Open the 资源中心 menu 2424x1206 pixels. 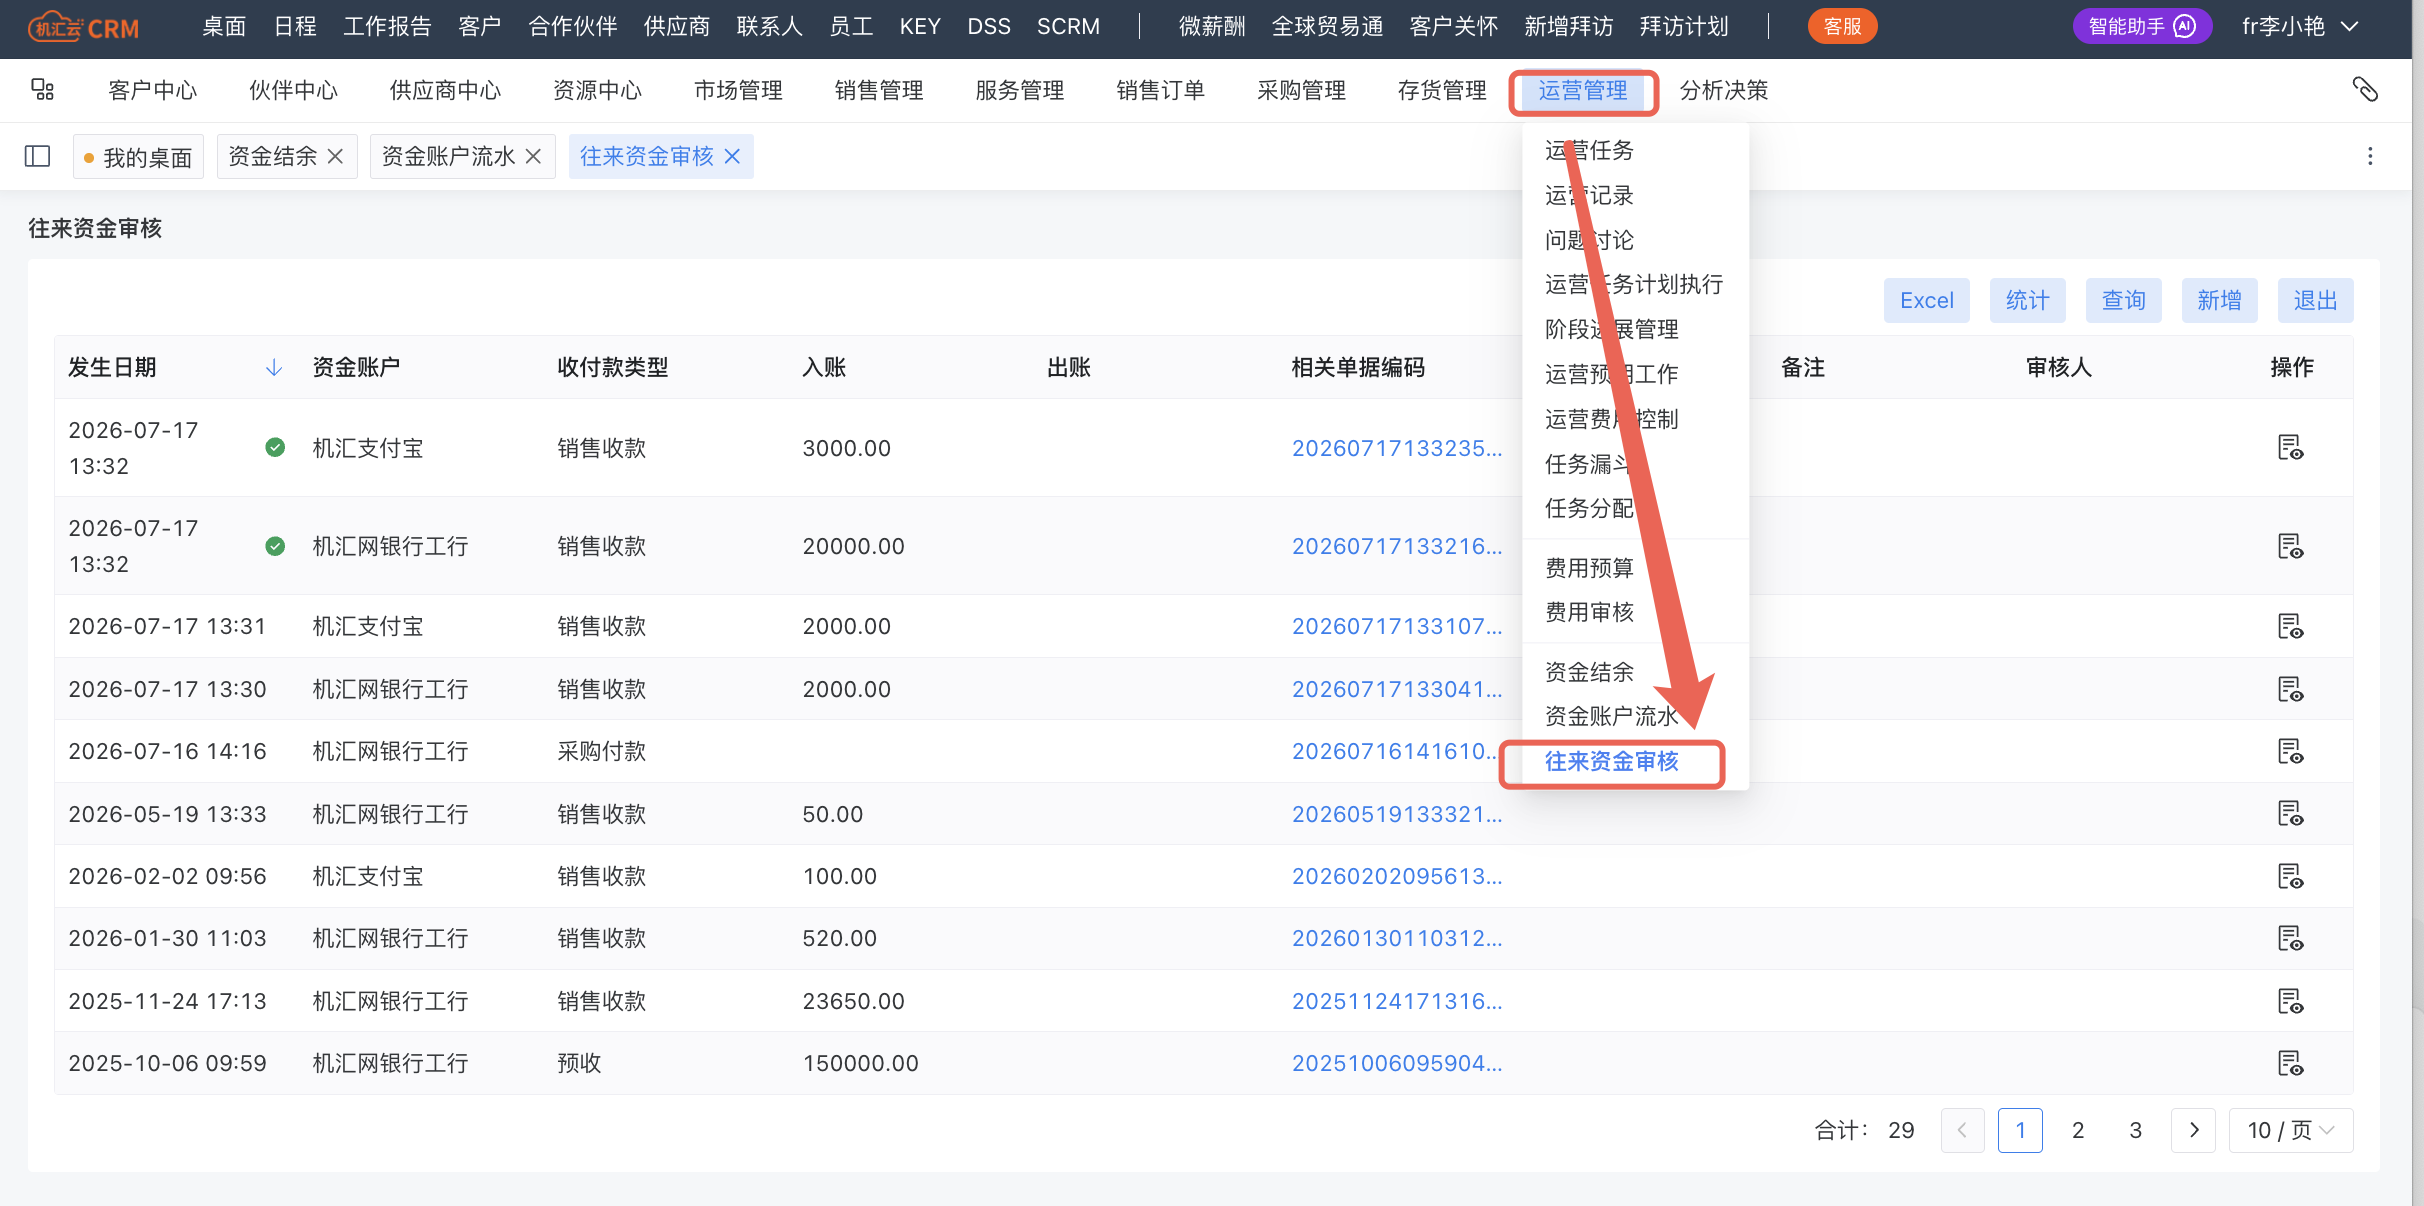(598, 91)
